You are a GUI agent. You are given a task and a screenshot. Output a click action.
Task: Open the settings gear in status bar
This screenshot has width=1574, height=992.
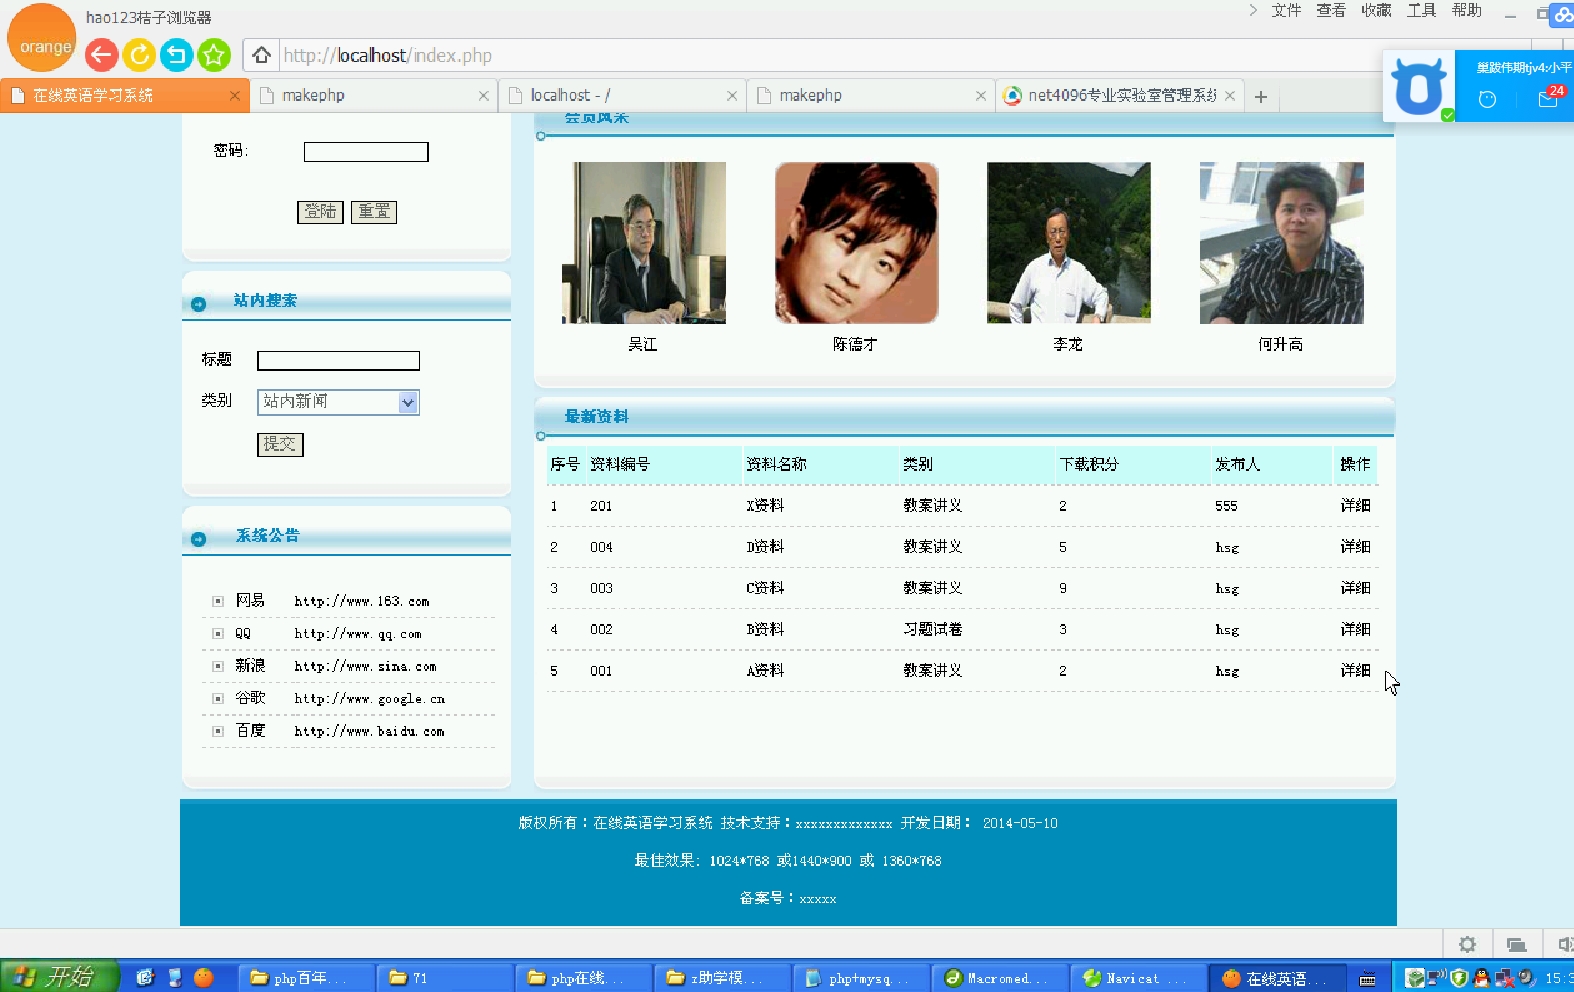click(x=1467, y=944)
